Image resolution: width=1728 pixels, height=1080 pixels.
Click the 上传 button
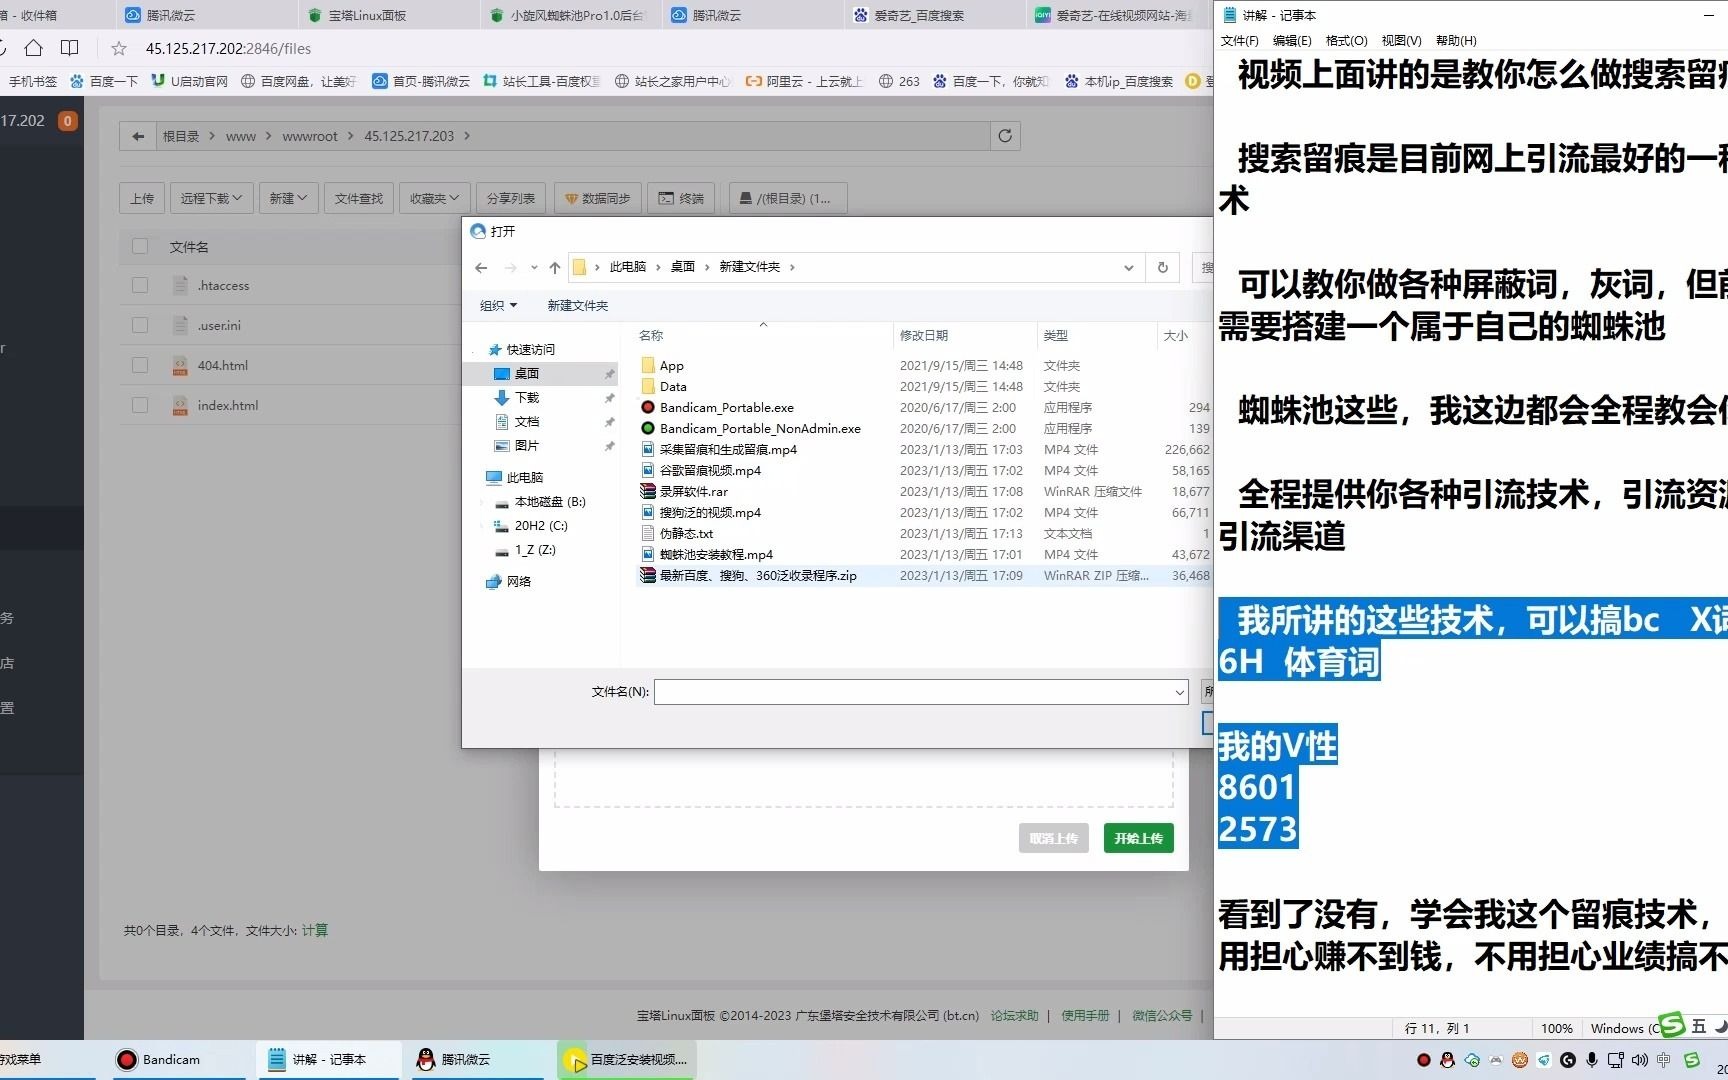pos(142,198)
